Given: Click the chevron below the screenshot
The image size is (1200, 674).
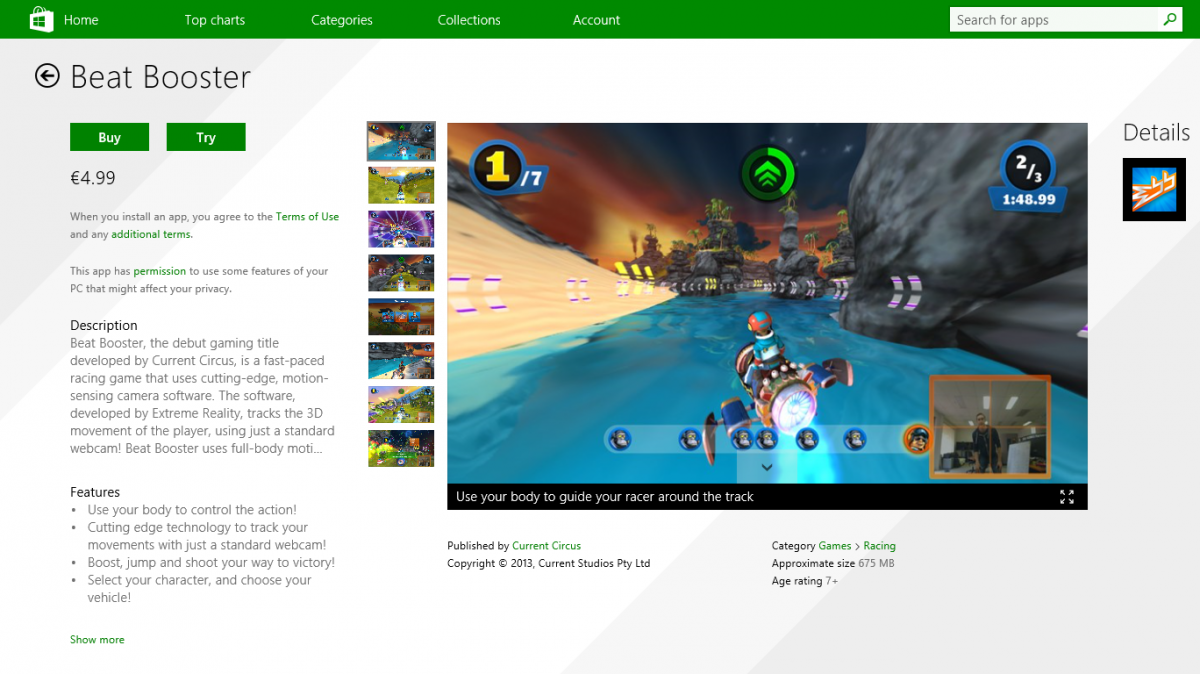Looking at the screenshot, I should pos(767,467).
